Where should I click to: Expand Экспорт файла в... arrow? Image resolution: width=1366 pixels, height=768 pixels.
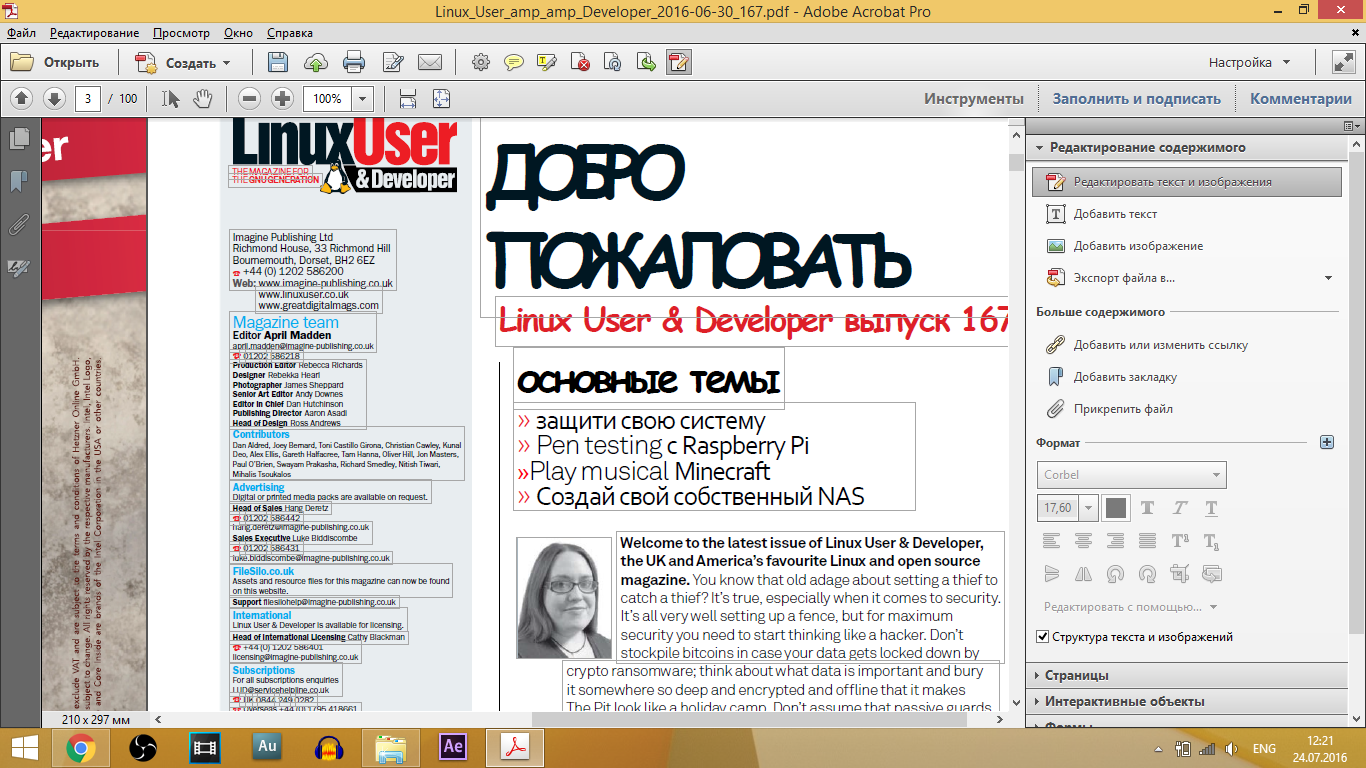1328,278
